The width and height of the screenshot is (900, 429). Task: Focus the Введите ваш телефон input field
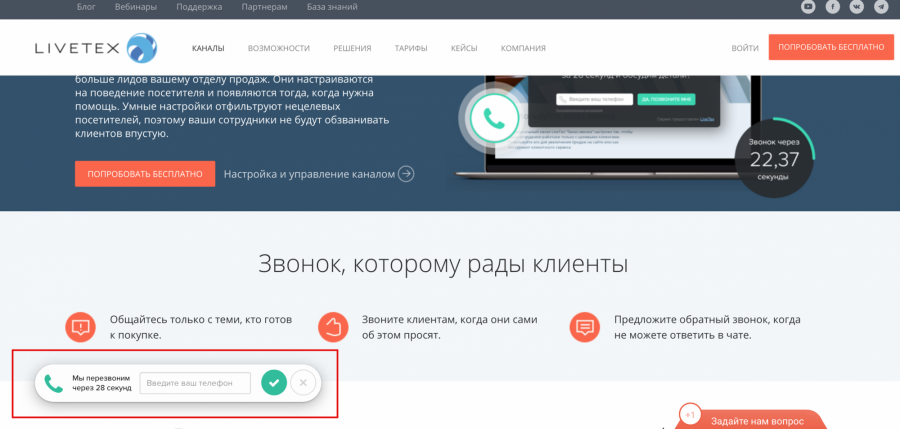[195, 383]
